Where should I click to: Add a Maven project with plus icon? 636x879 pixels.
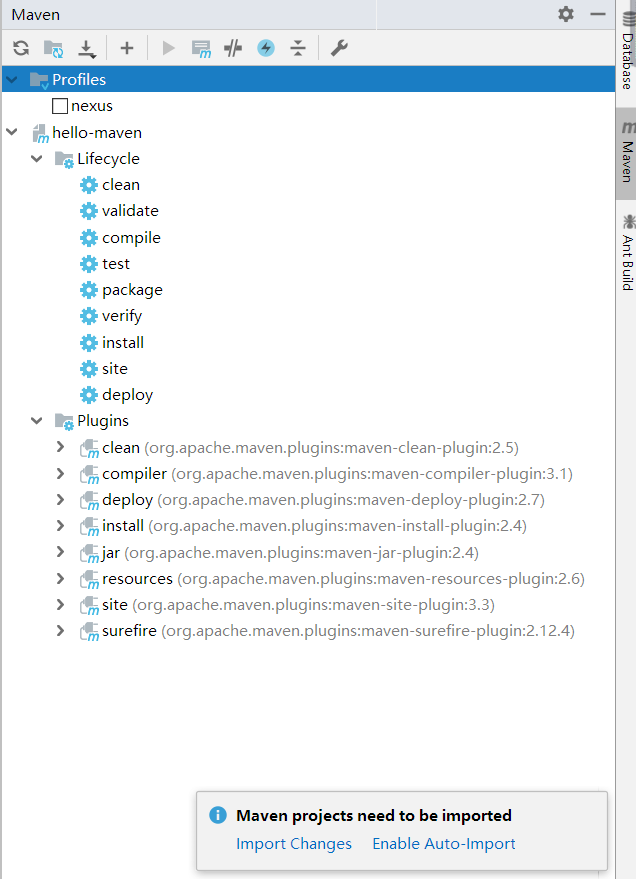(x=127, y=48)
